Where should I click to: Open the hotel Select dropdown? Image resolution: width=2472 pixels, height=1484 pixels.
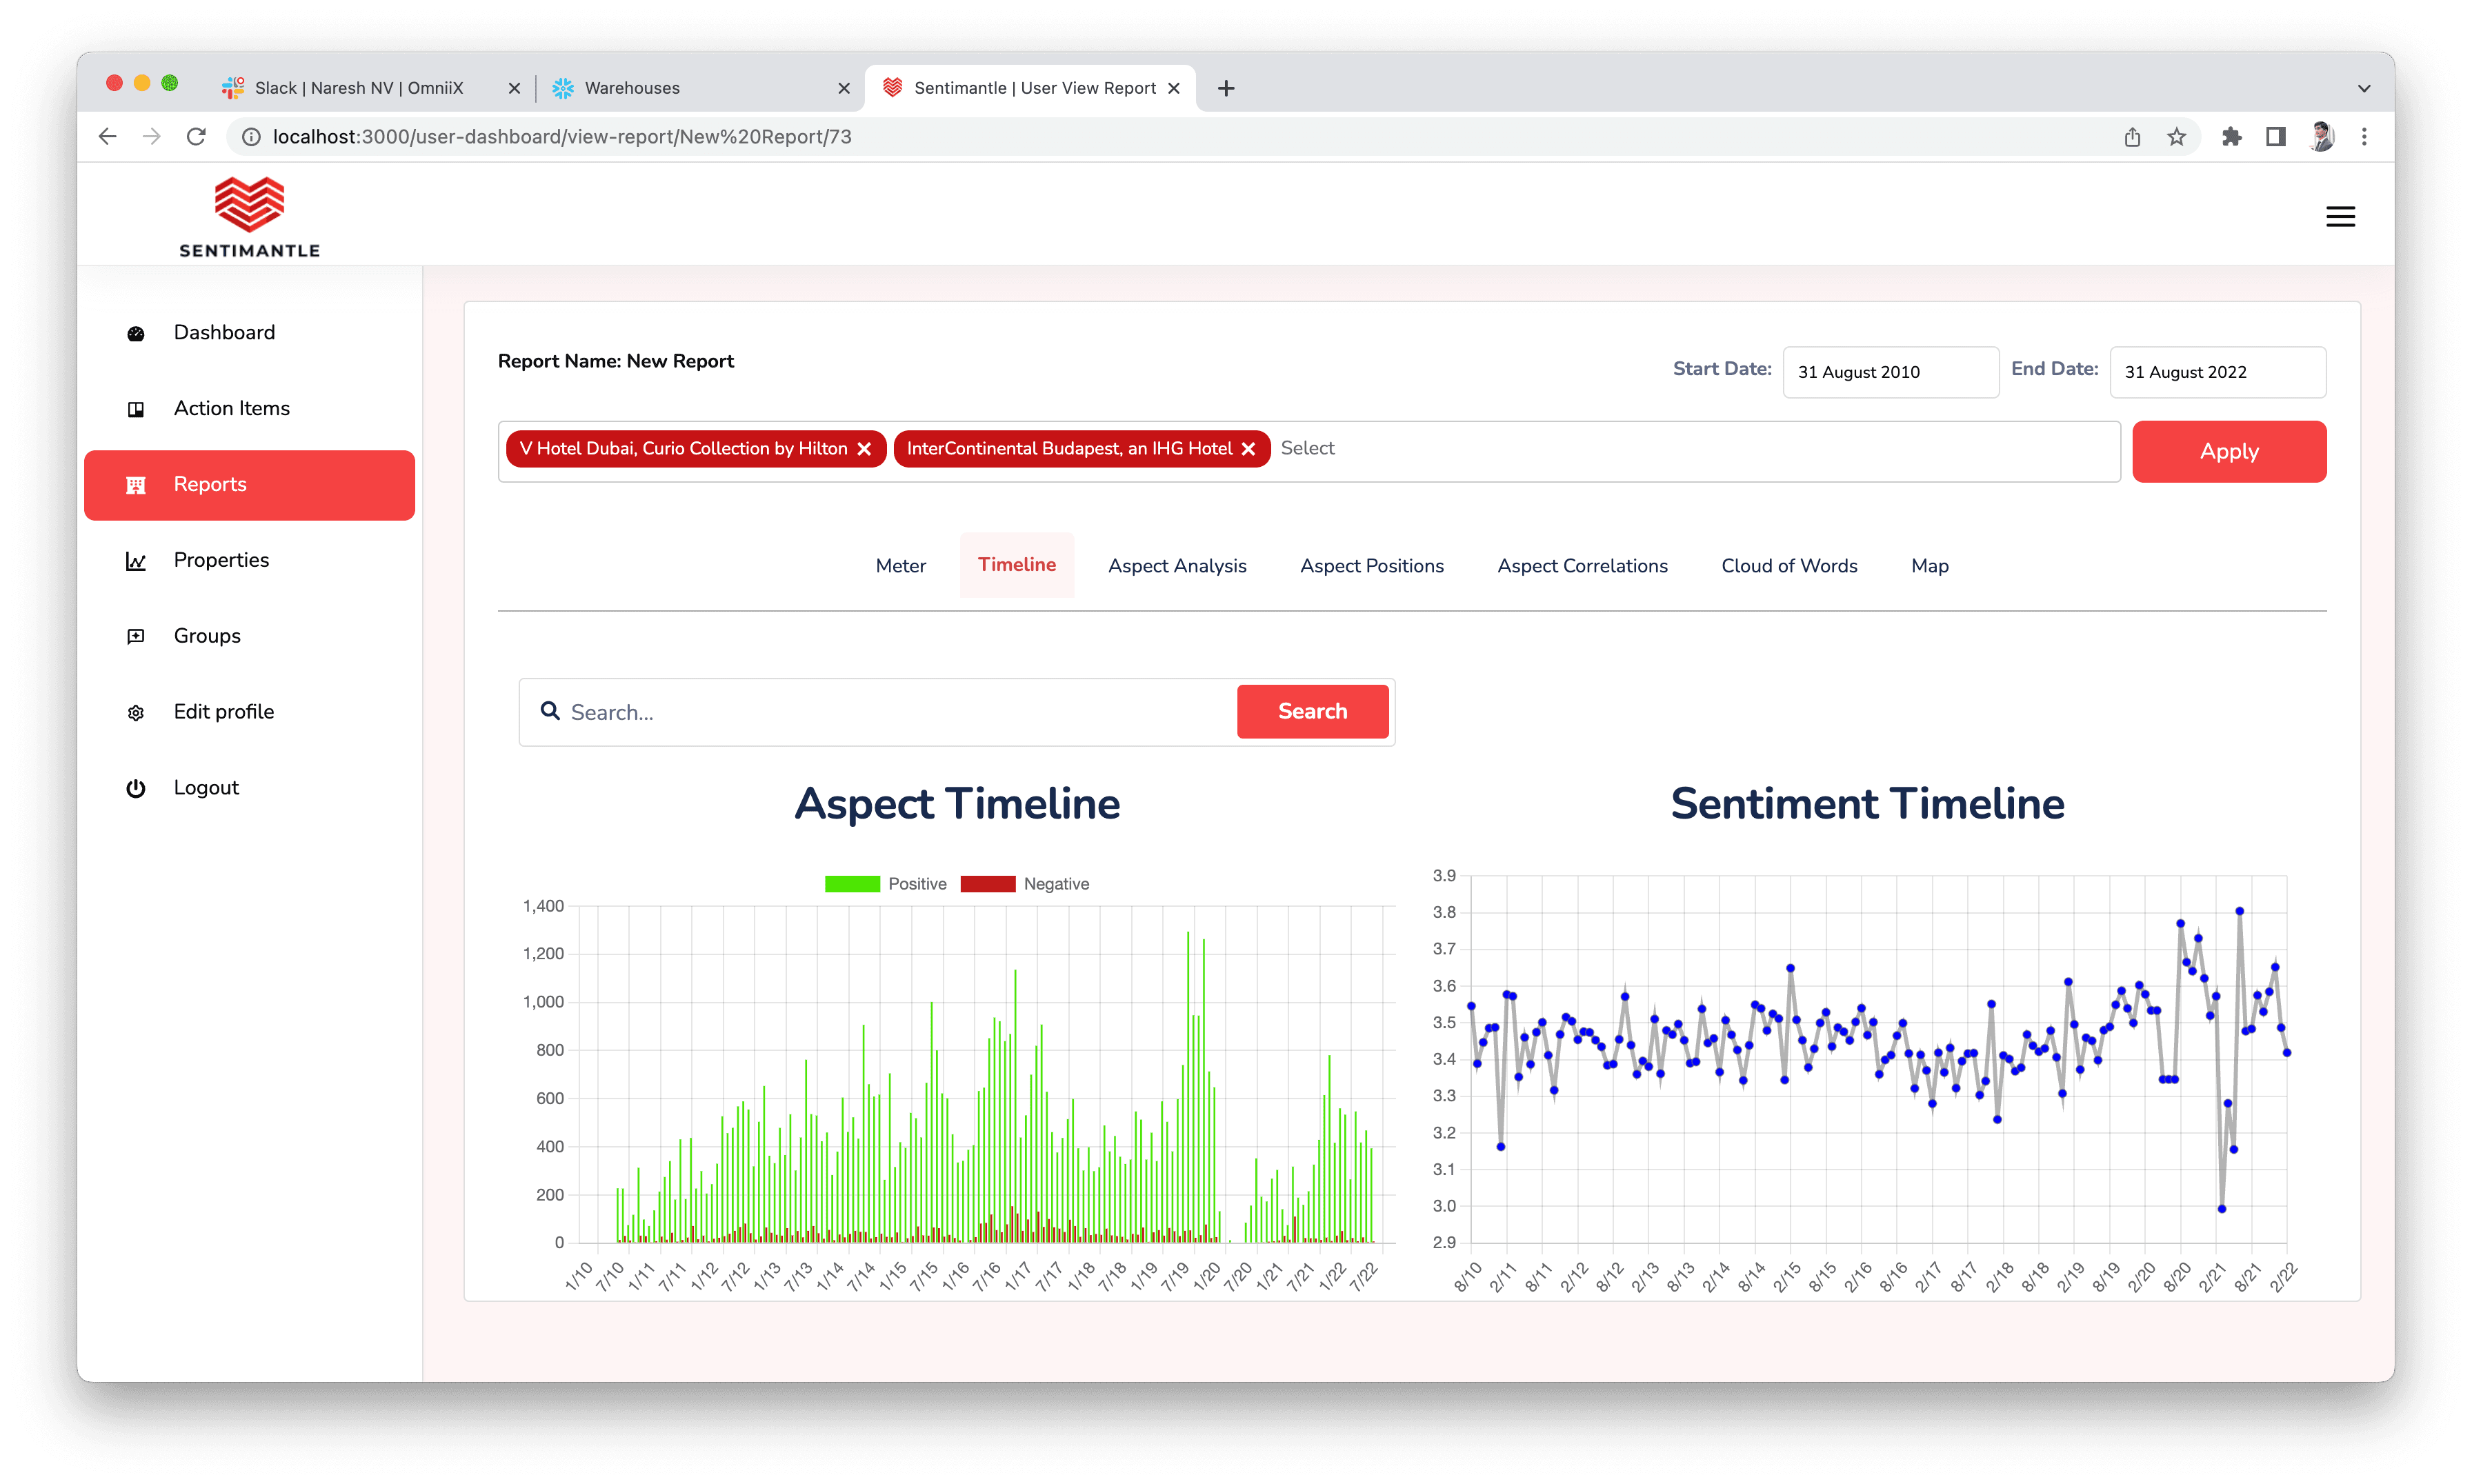point(1400,448)
